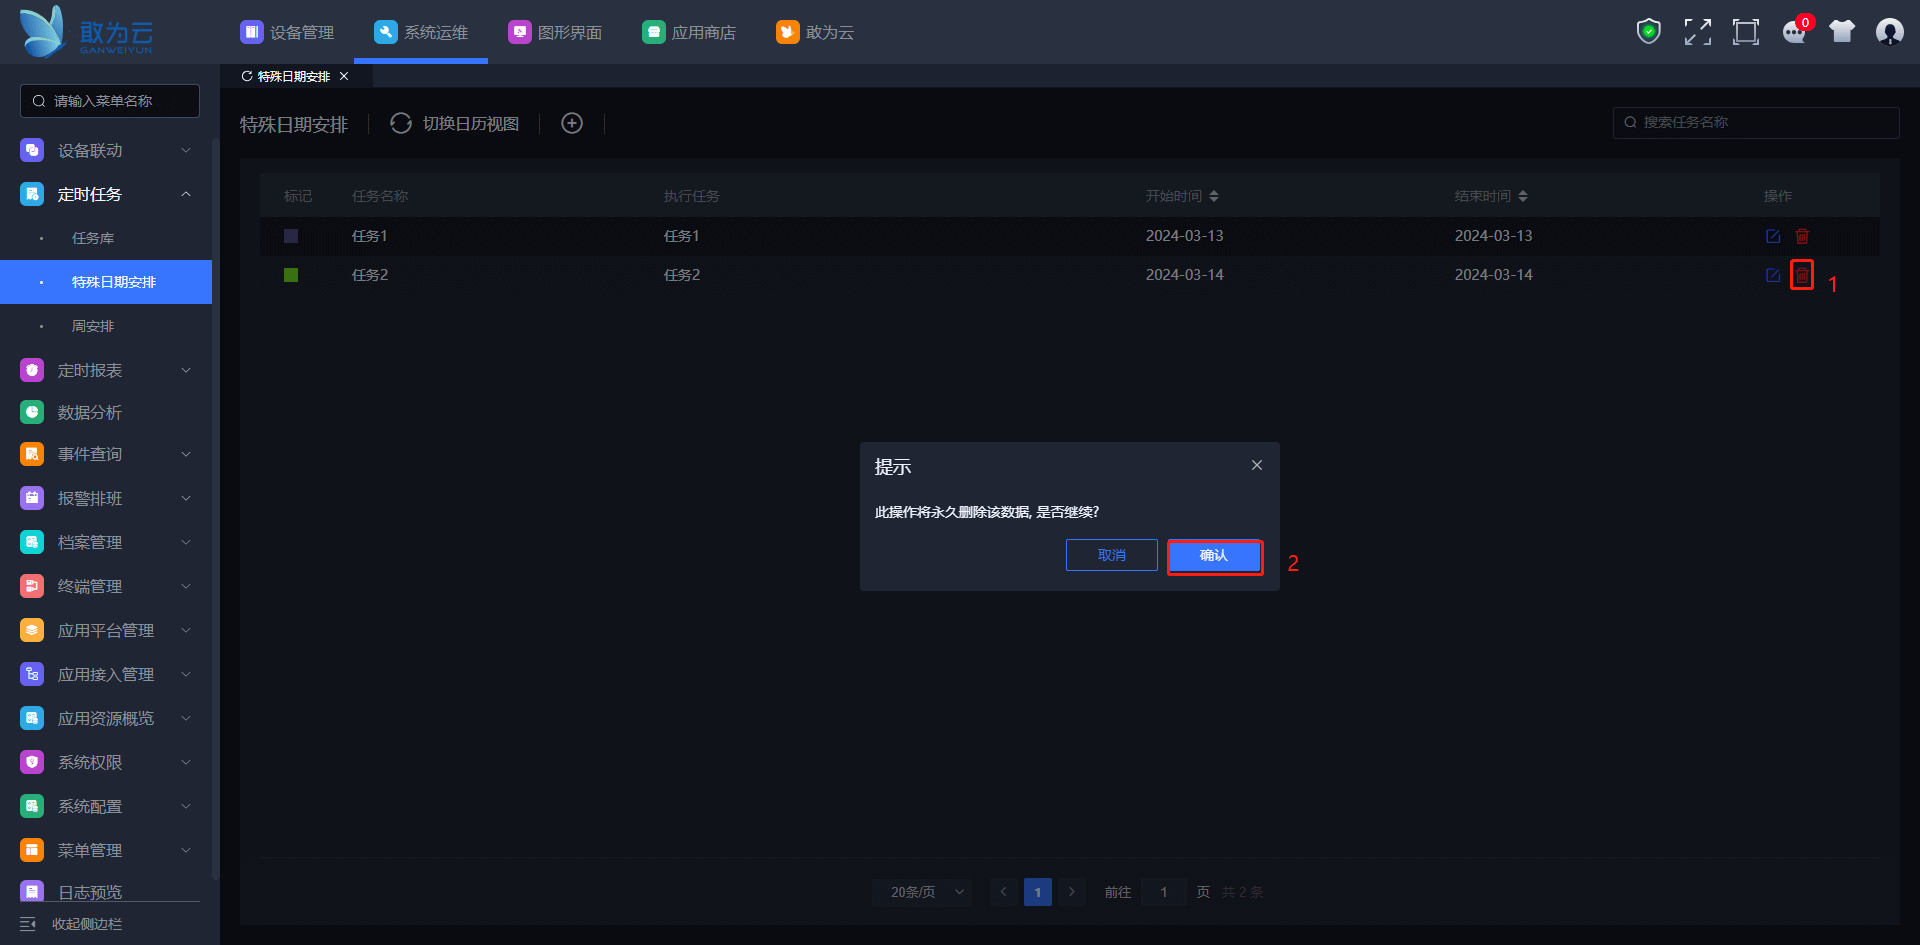Confirm deletion with 确认 button
The width and height of the screenshot is (1920, 945).
tap(1214, 556)
